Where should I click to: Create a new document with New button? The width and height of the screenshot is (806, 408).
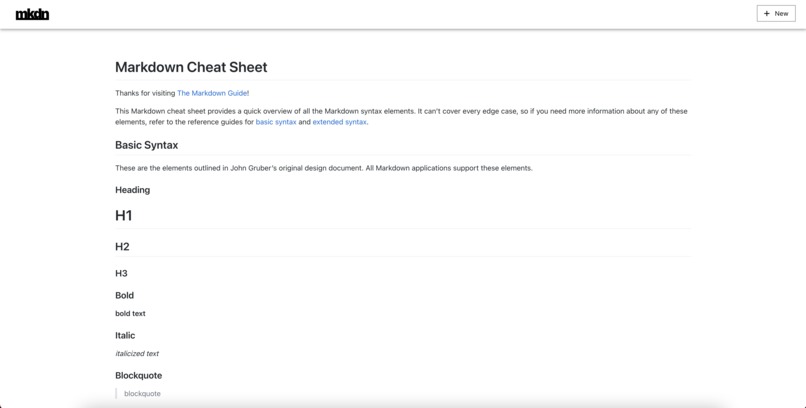776,14
